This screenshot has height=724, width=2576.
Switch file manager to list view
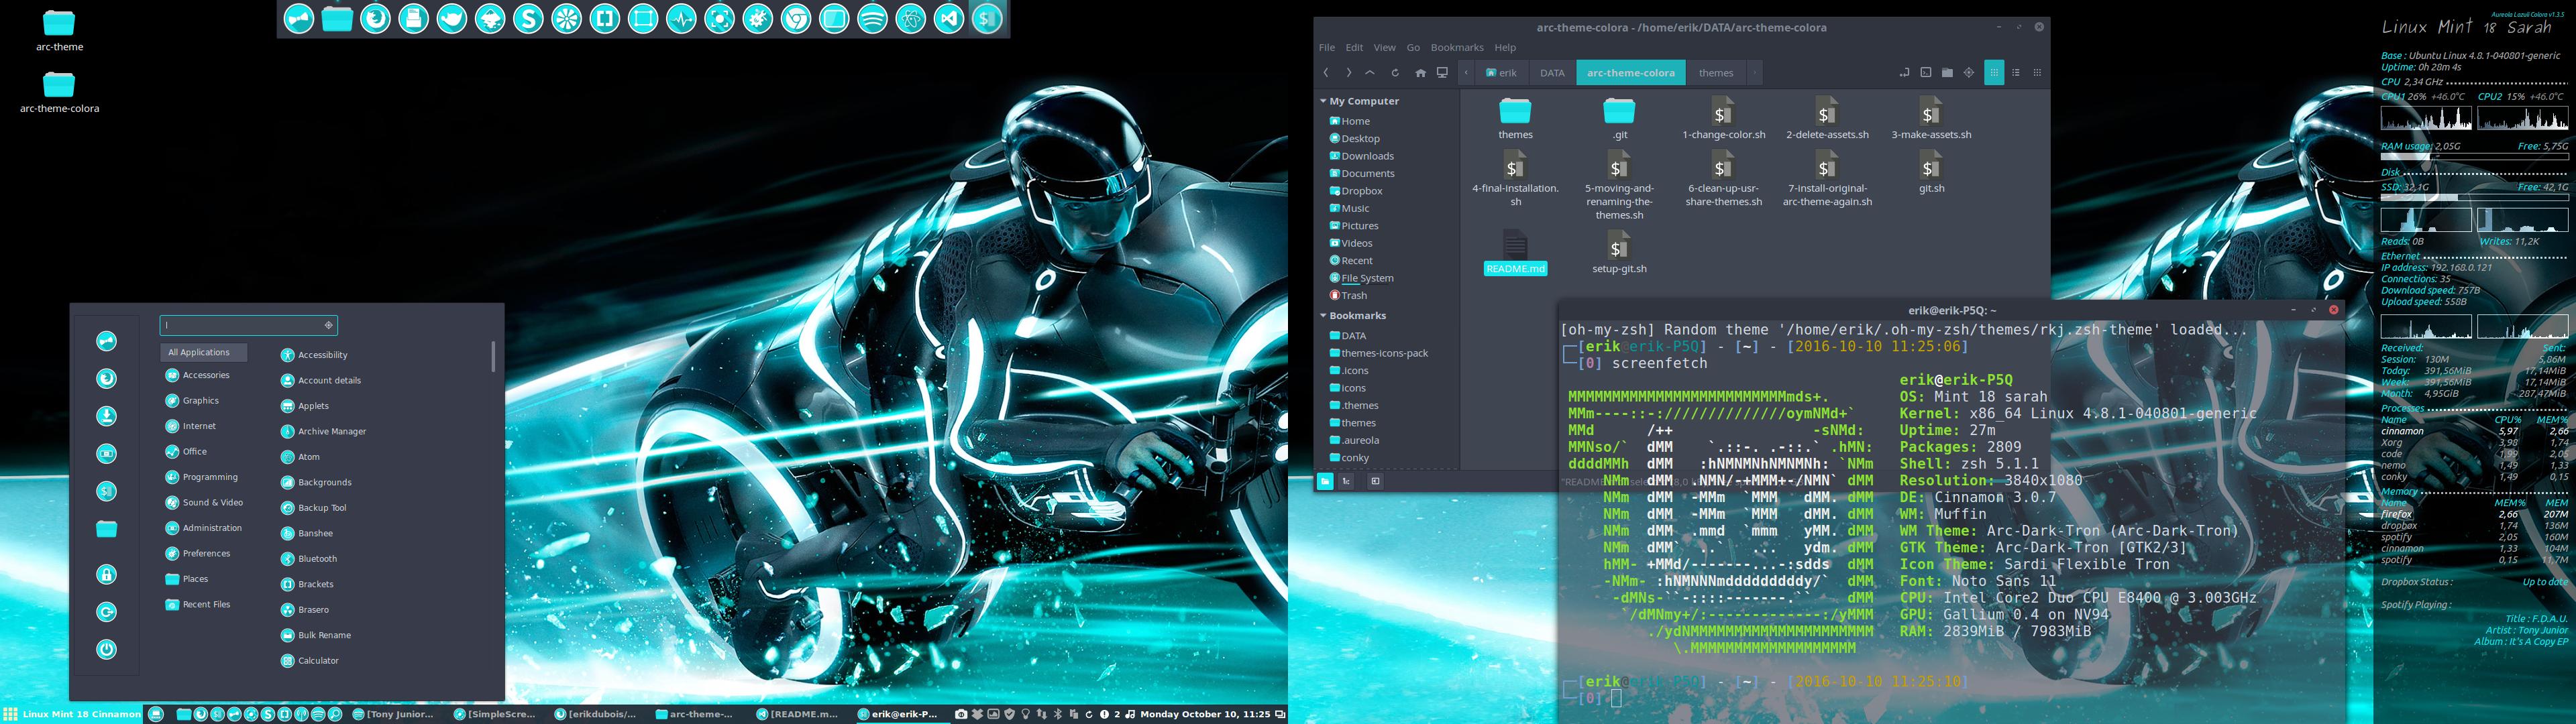2015,73
